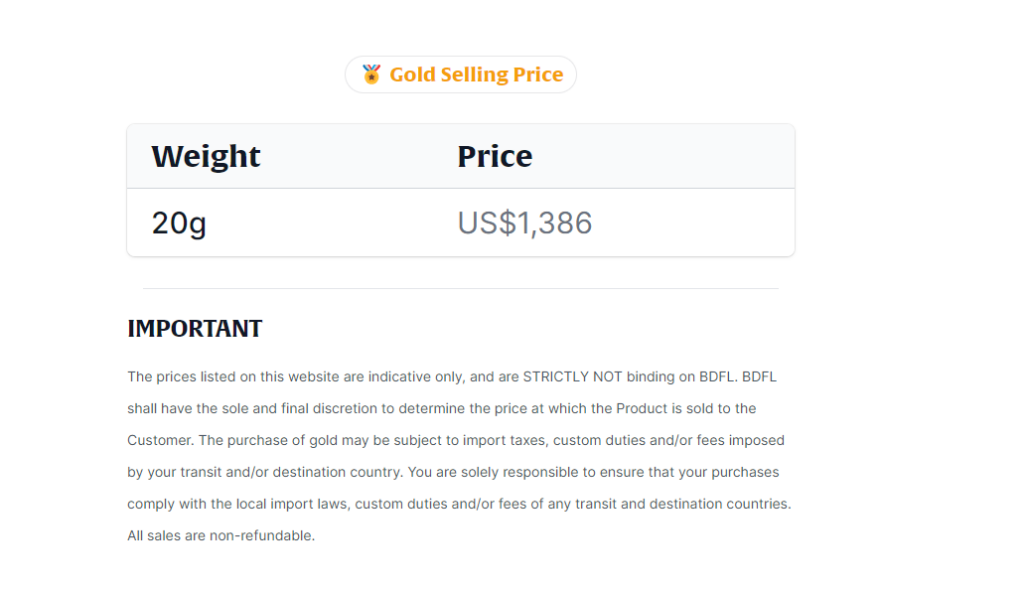Screen dimensions: 1024x596
Task: Click the Weight column header
Action: (x=206, y=156)
